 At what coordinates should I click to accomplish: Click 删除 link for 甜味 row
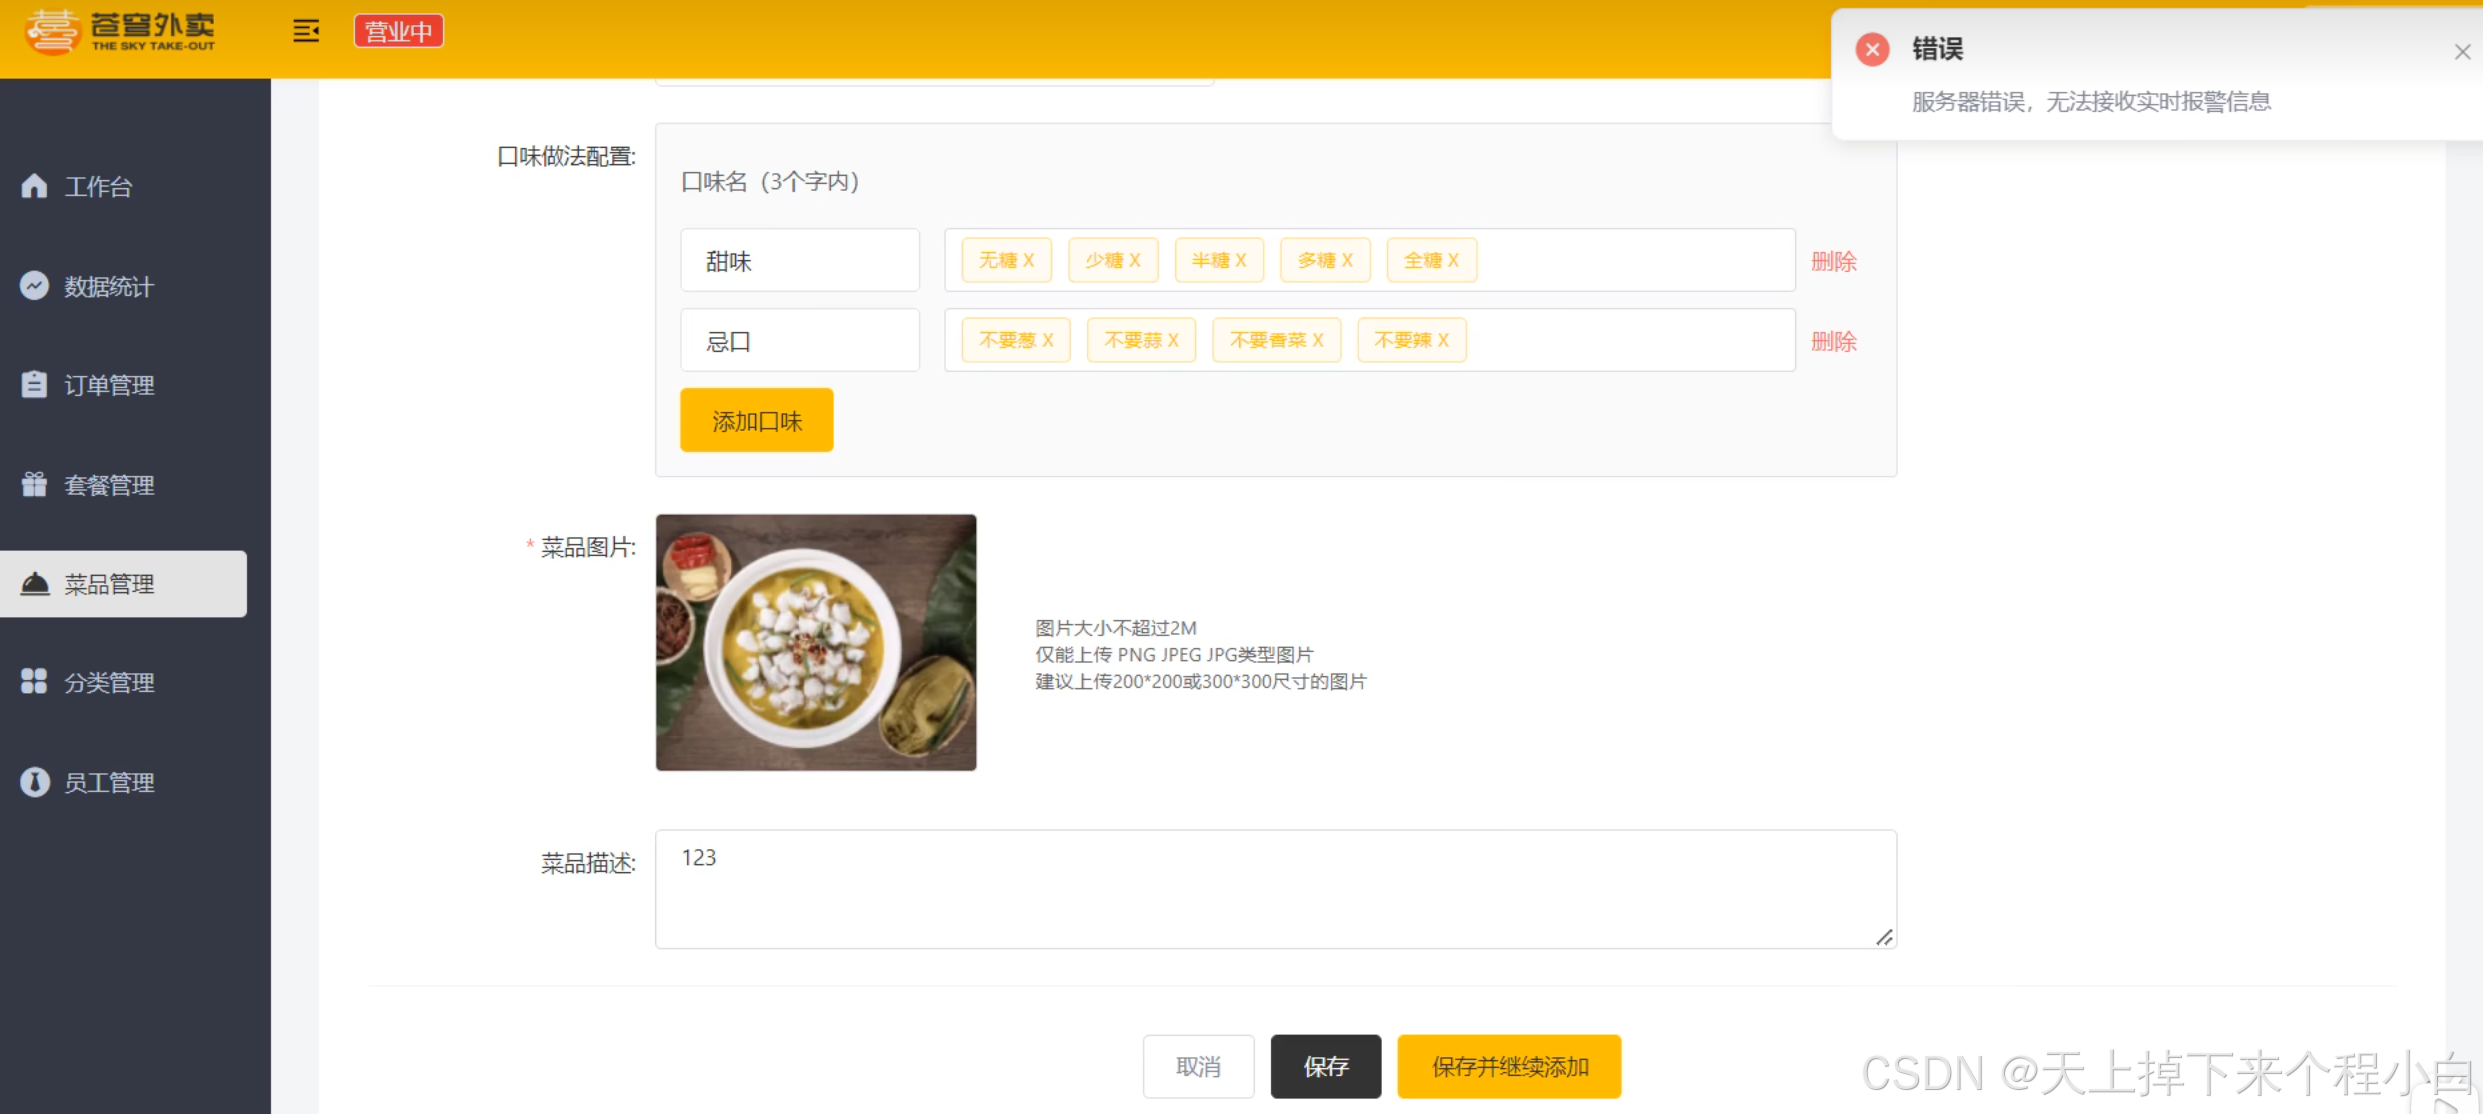[x=1833, y=261]
